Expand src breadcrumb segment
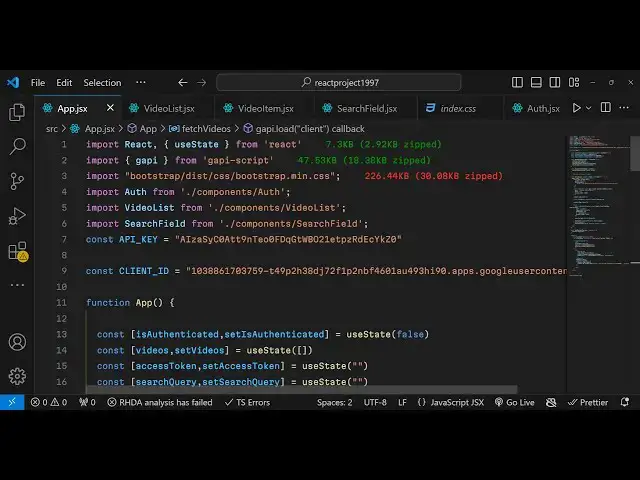The width and height of the screenshot is (640, 480). click(51, 129)
